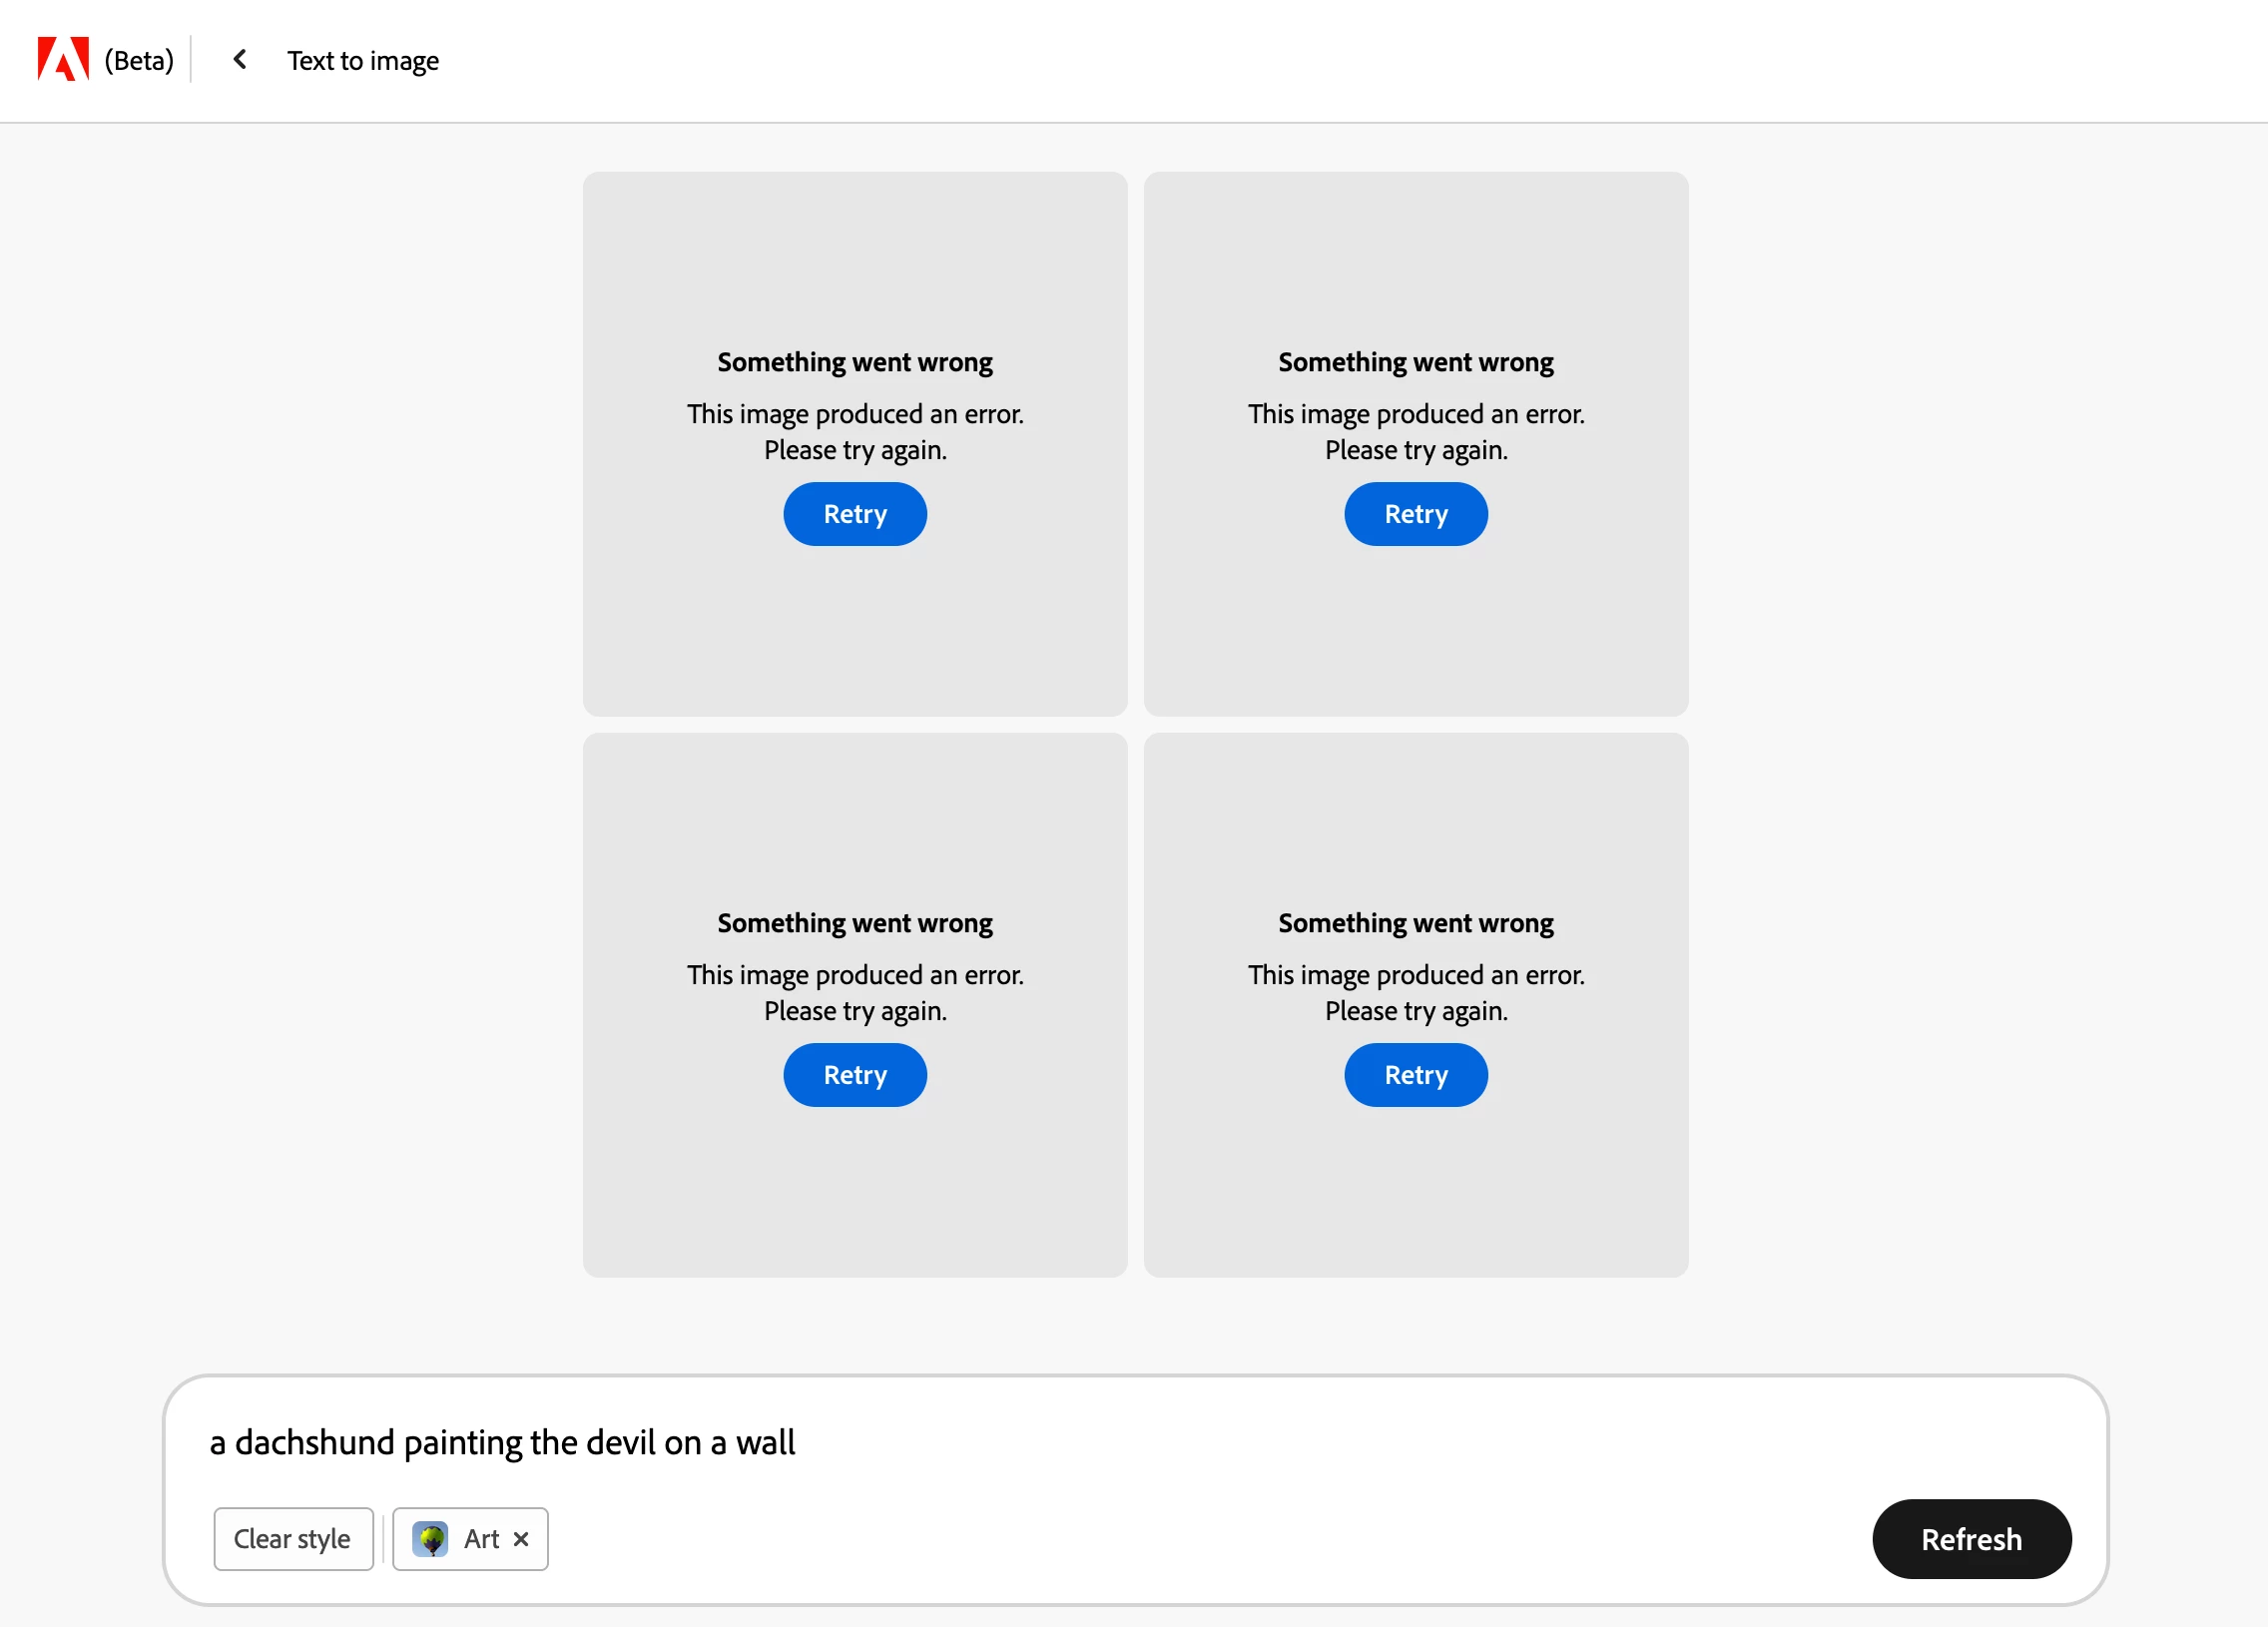Viewport: 2268px width, 1627px height.
Task: Click Retry in top-left image tile
Action: pyautogui.click(x=854, y=514)
